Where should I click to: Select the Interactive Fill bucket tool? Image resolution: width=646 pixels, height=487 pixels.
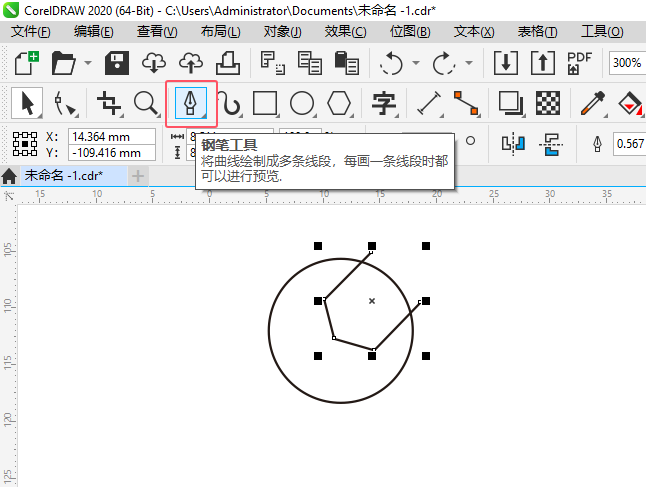tap(630, 103)
